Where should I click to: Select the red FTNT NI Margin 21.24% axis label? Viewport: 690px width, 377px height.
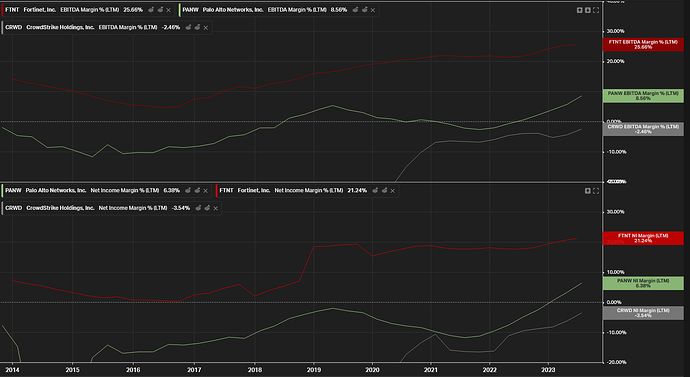(643, 238)
